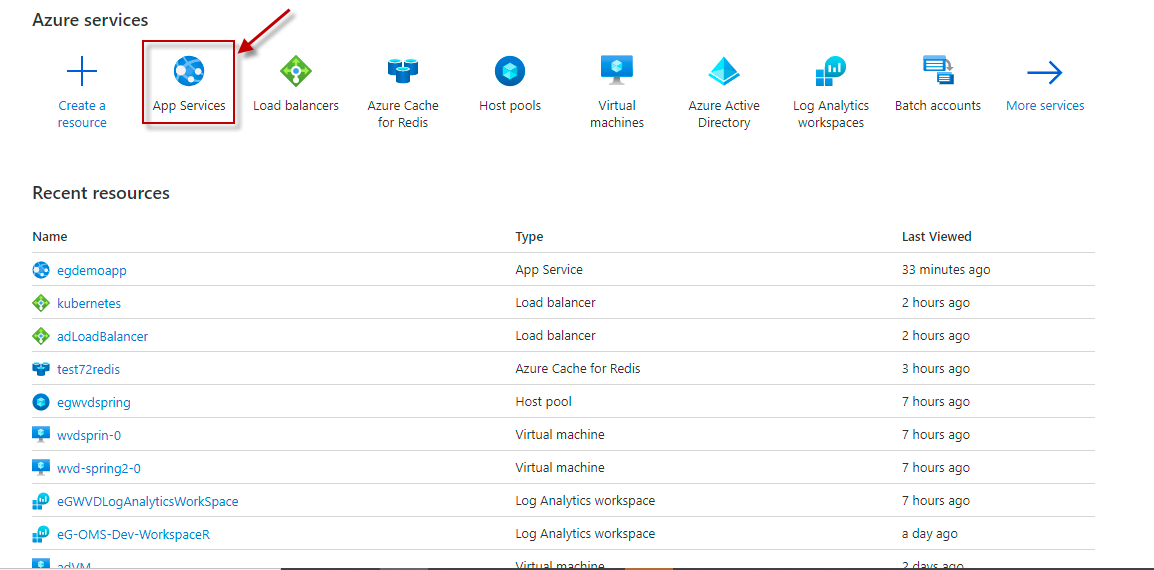The height and width of the screenshot is (570, 1154).
Task: Click the 'Host pool' type cell
Action: pyautogui.click(x=543, y=401)
